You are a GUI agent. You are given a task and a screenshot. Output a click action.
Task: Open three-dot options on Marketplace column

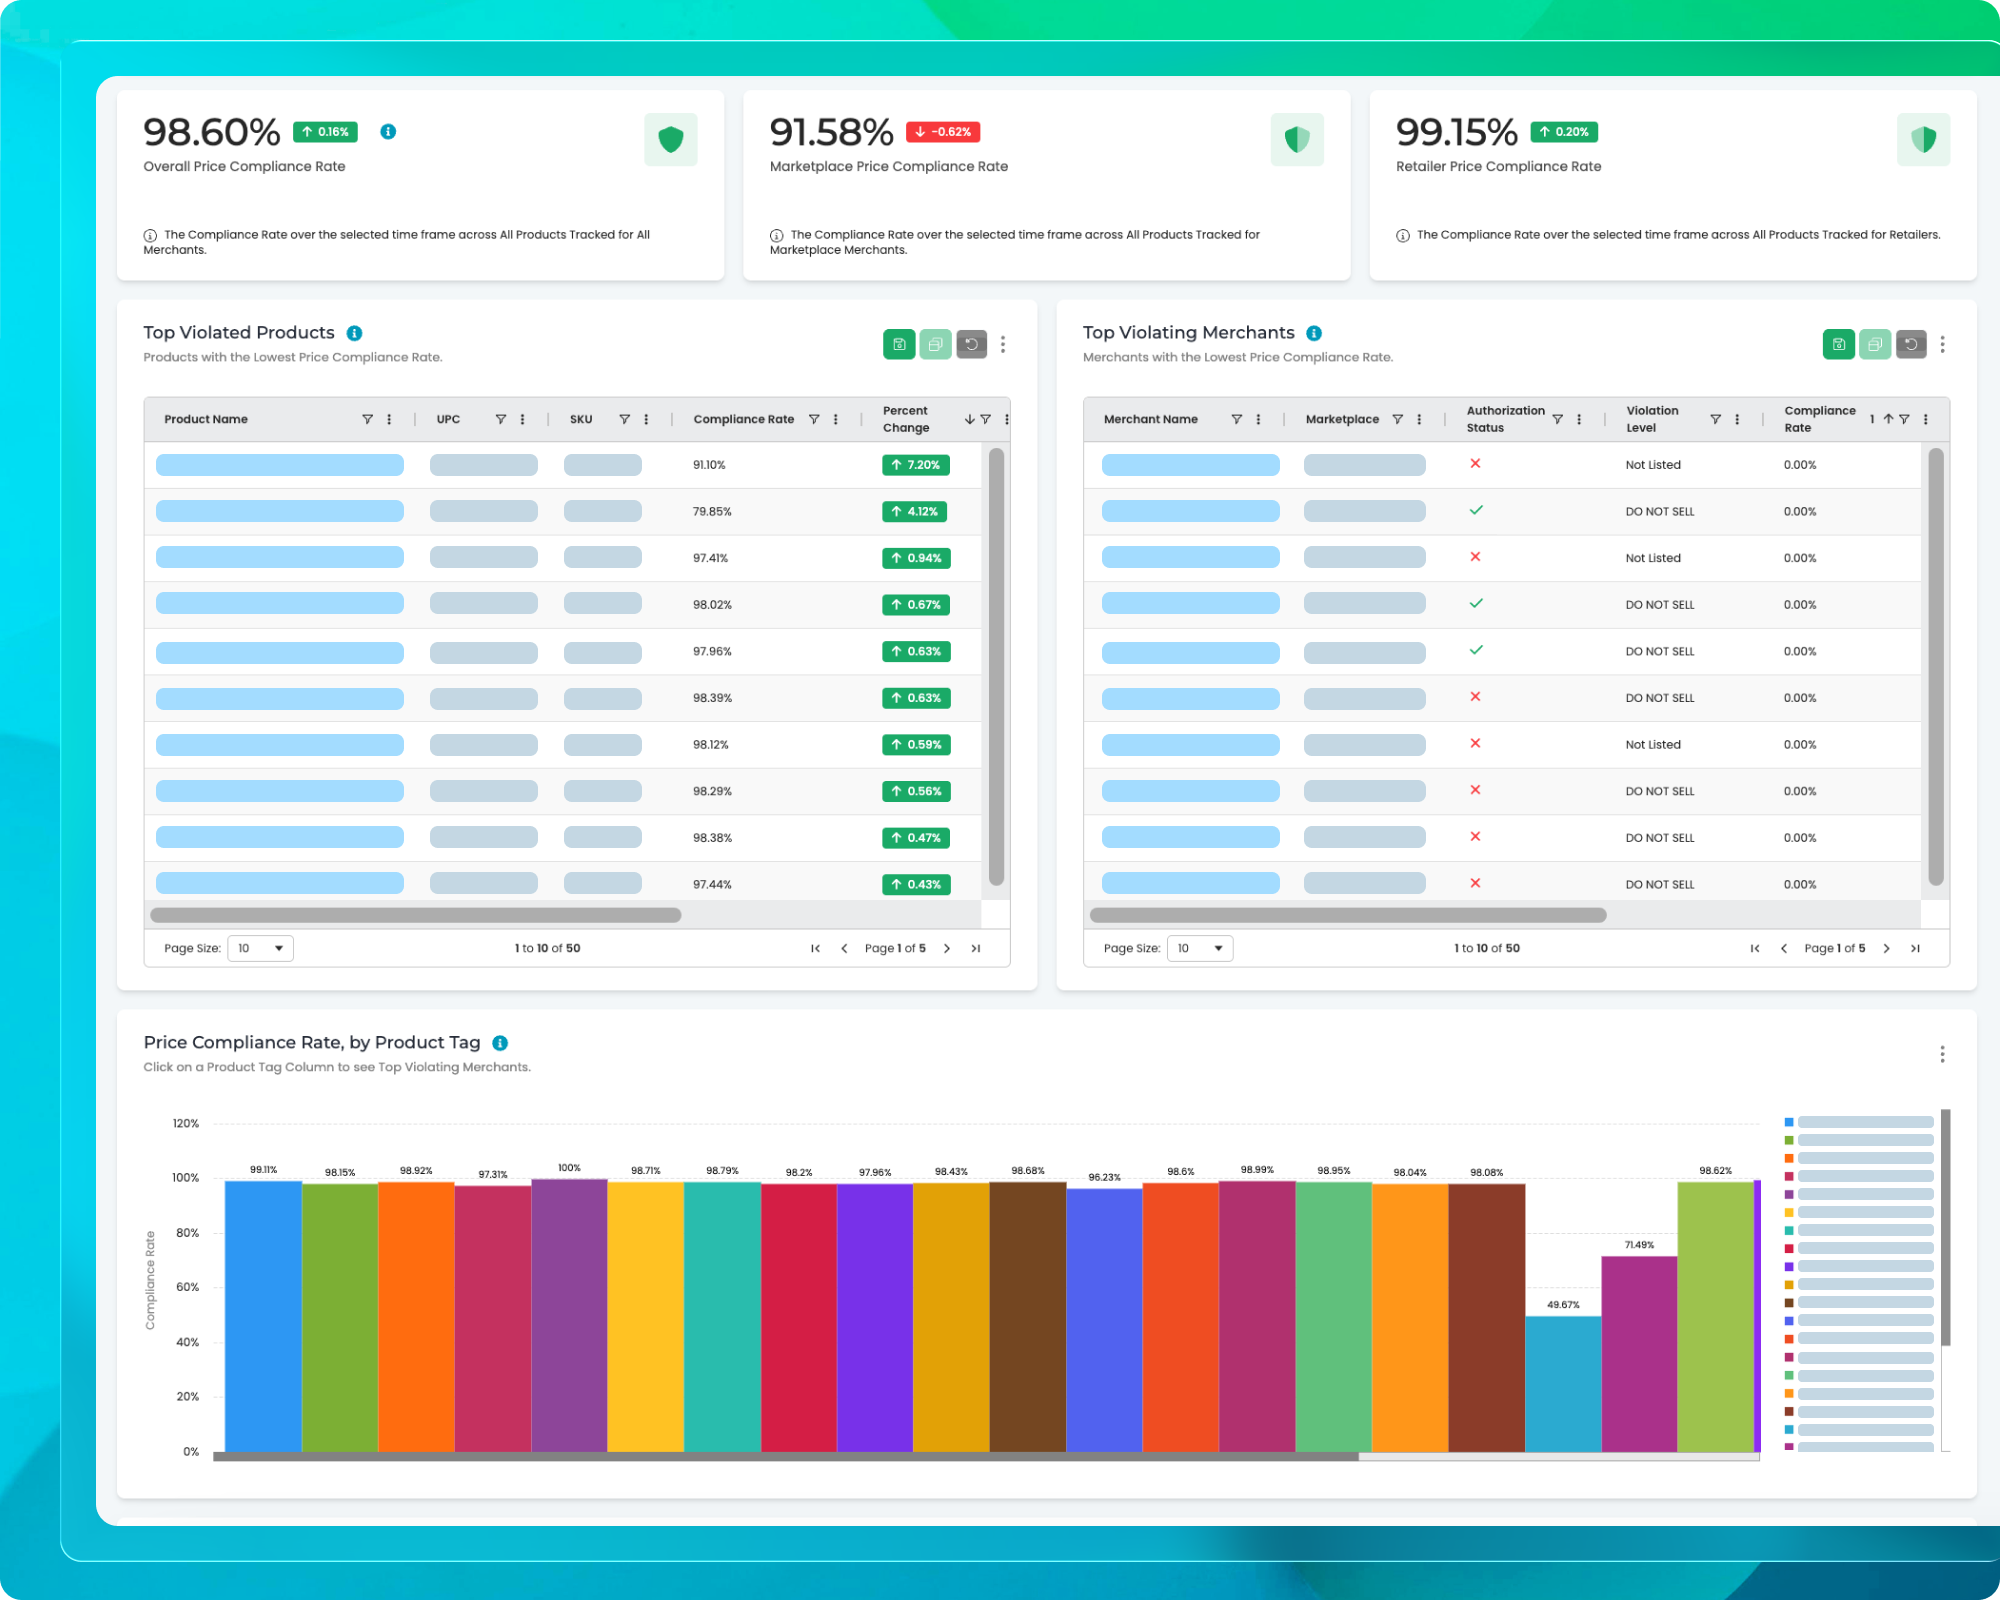coord(1419,419)
